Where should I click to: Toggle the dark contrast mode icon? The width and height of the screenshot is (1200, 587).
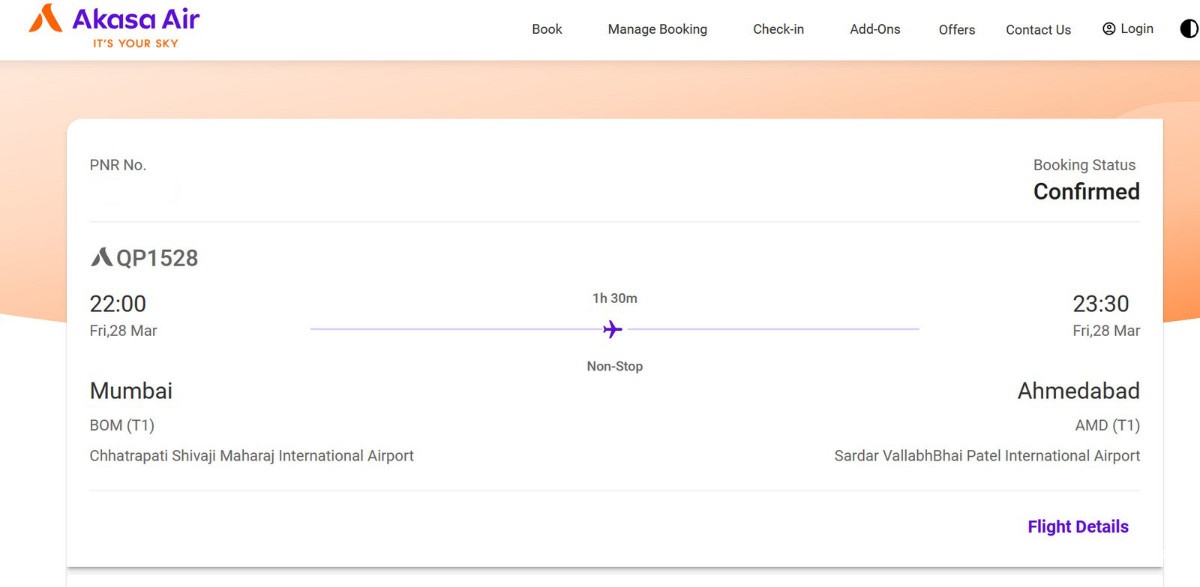[1189, 29]
